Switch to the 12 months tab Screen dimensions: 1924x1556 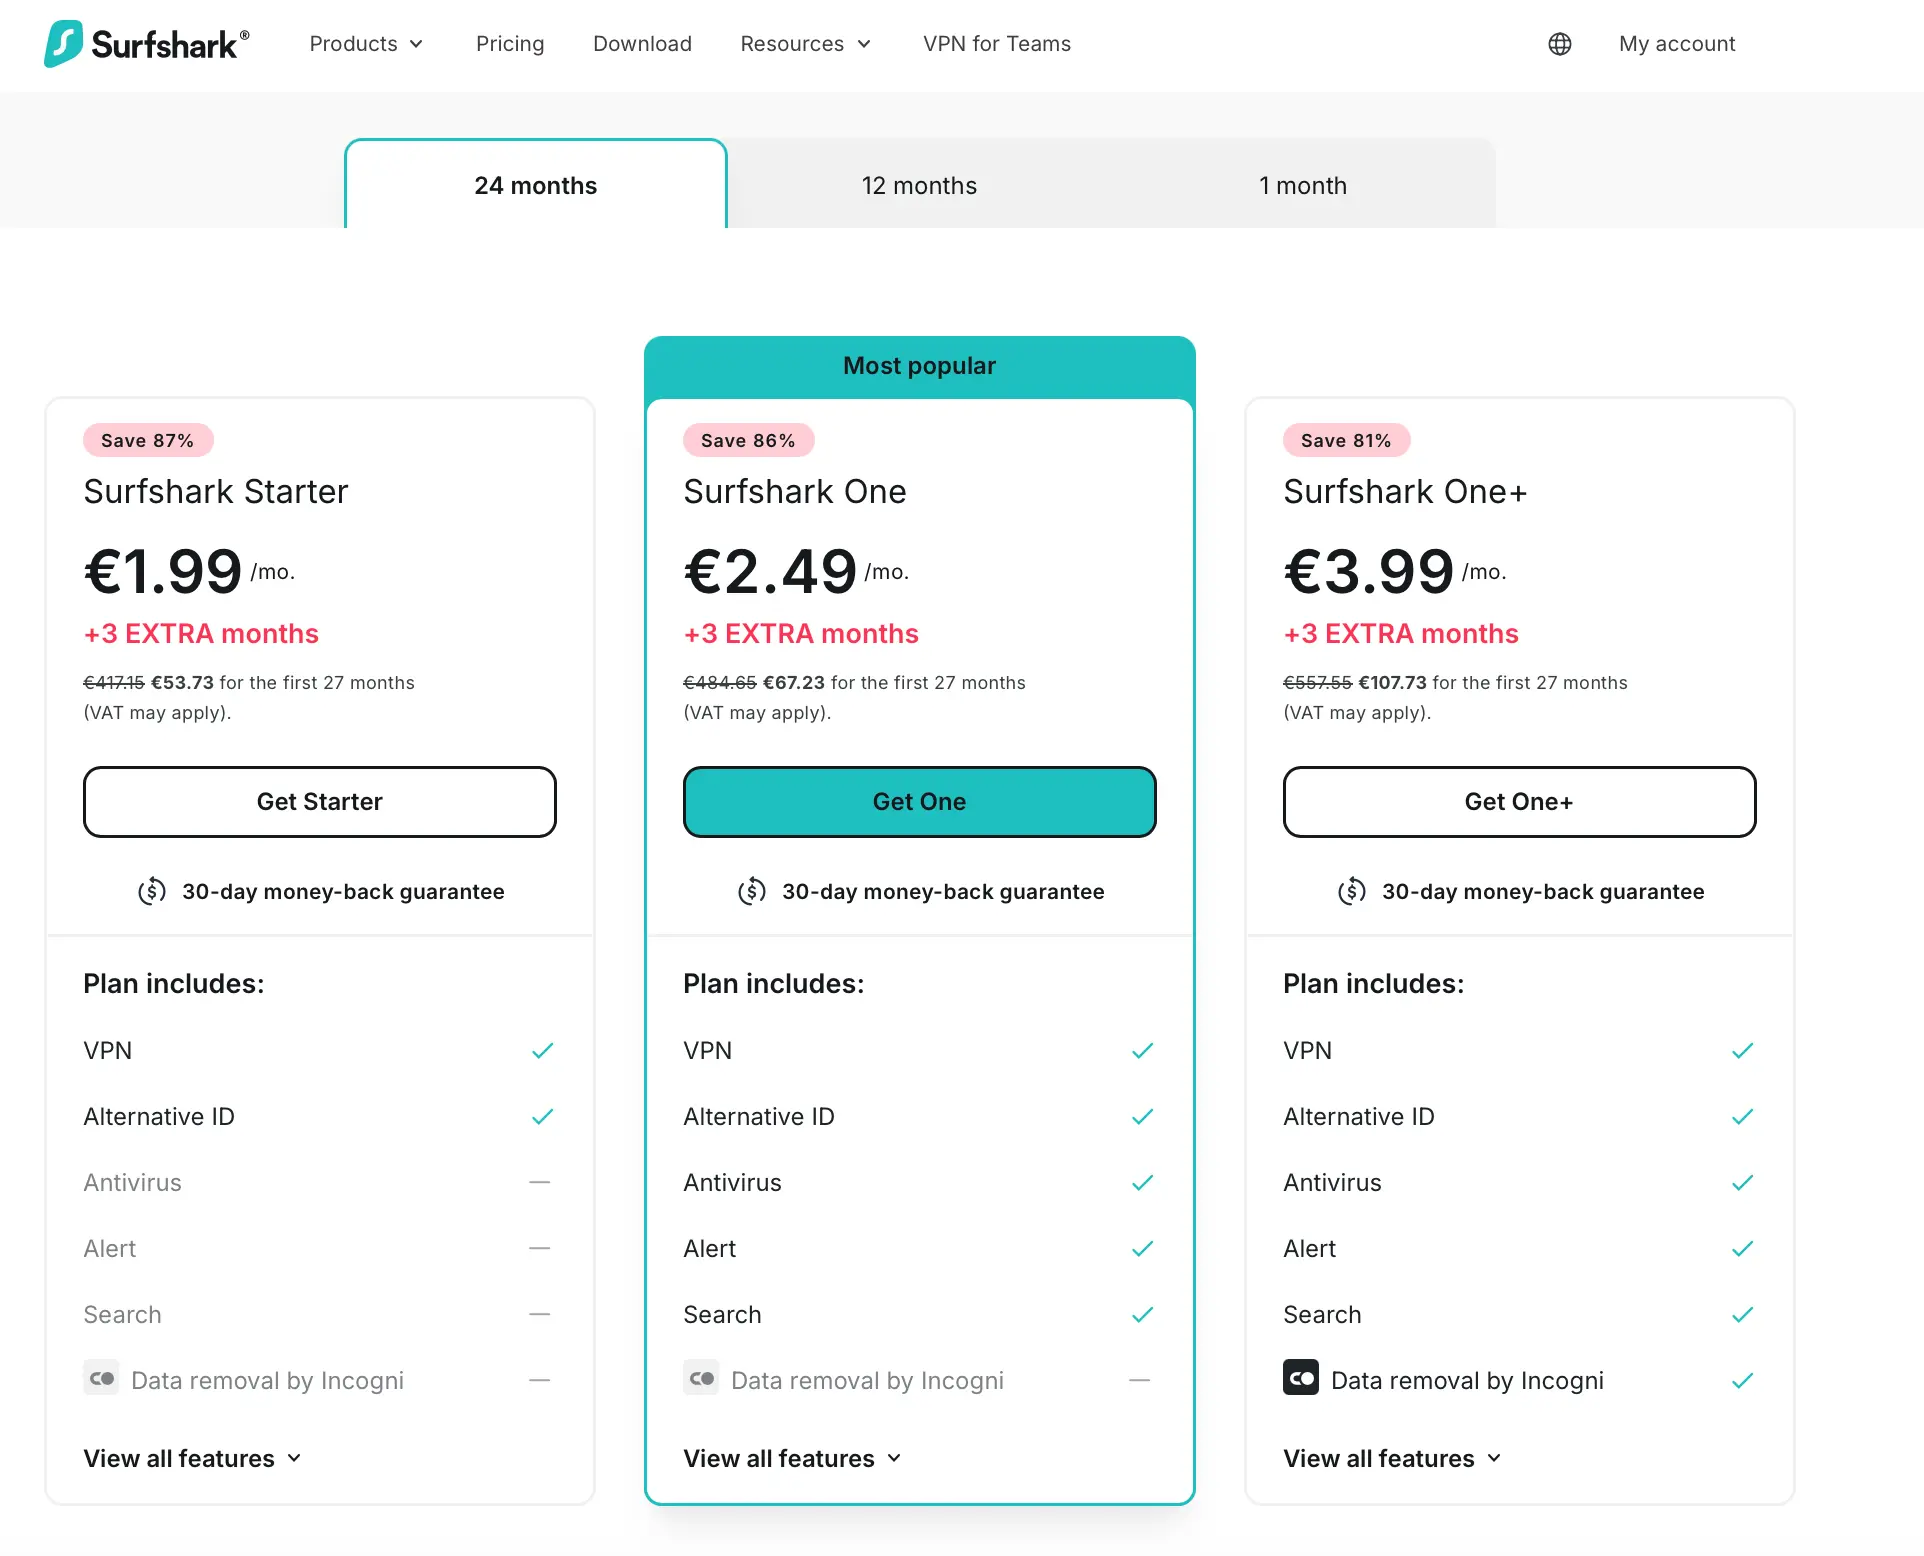click(x=919, y=186)
